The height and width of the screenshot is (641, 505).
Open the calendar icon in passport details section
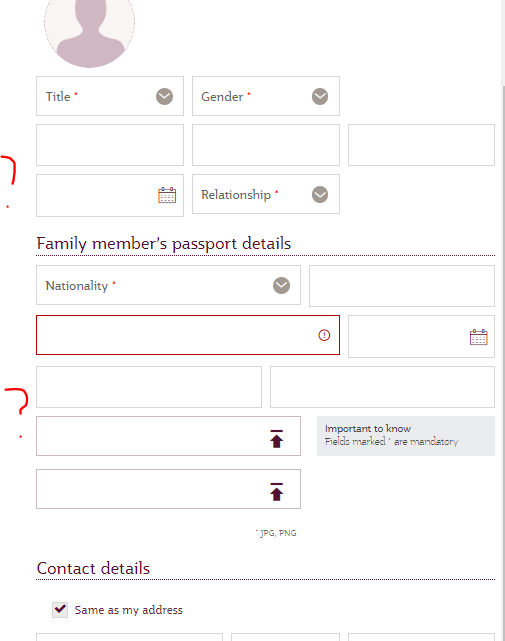(478, 337)
